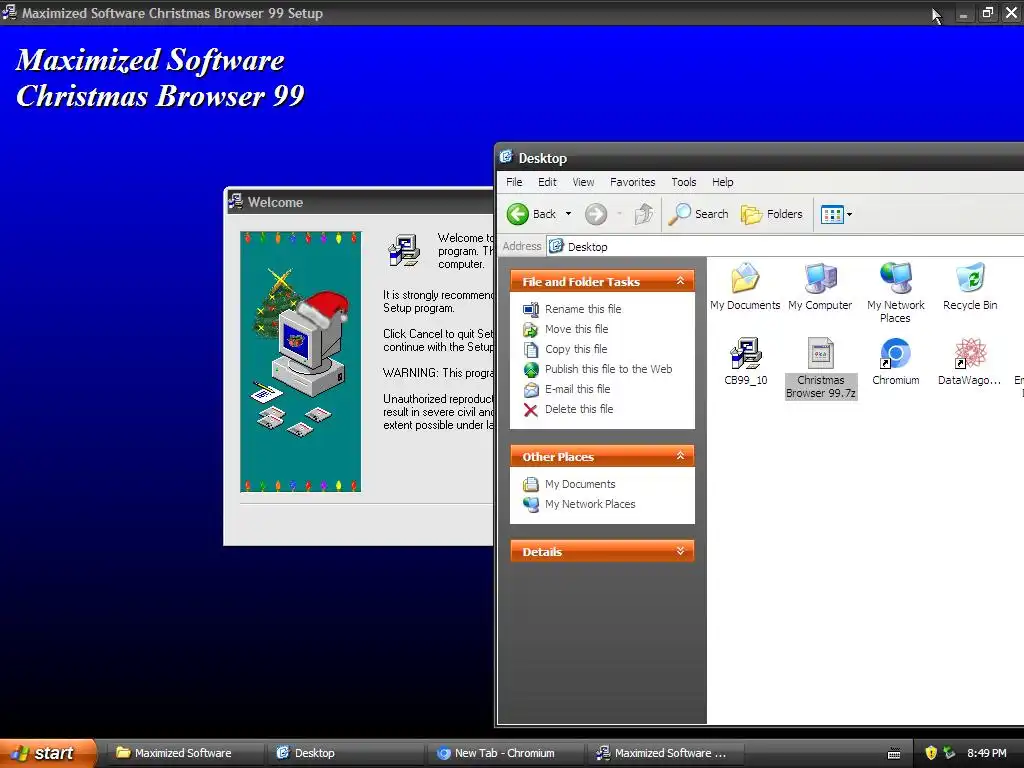Click the Copy this file icon
Image resolution: width=1024 pixels, height=768 pixels.
click(531, 349)
